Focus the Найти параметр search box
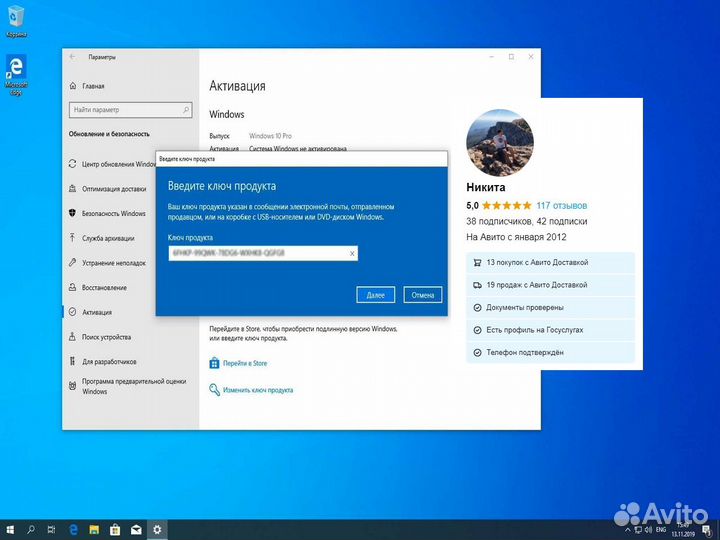The width and height of the screenshot is (720, 540). click(130, 110)
